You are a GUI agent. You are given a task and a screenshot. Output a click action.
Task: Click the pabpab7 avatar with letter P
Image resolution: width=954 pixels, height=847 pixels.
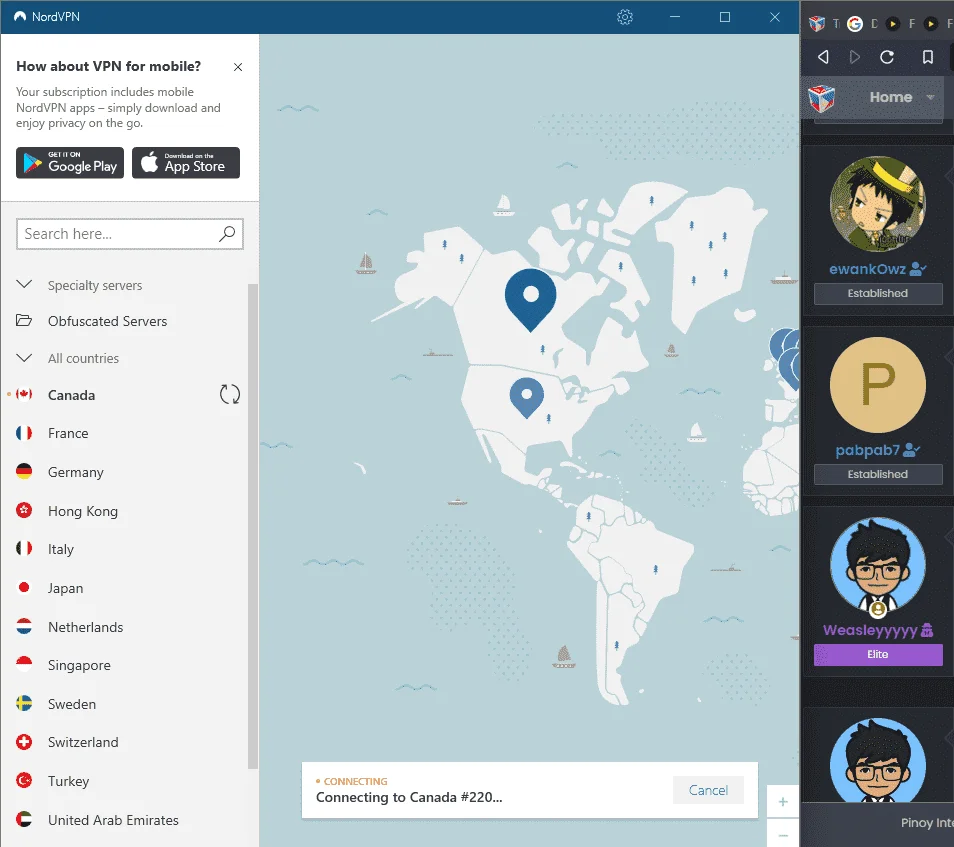pos(878,385)
